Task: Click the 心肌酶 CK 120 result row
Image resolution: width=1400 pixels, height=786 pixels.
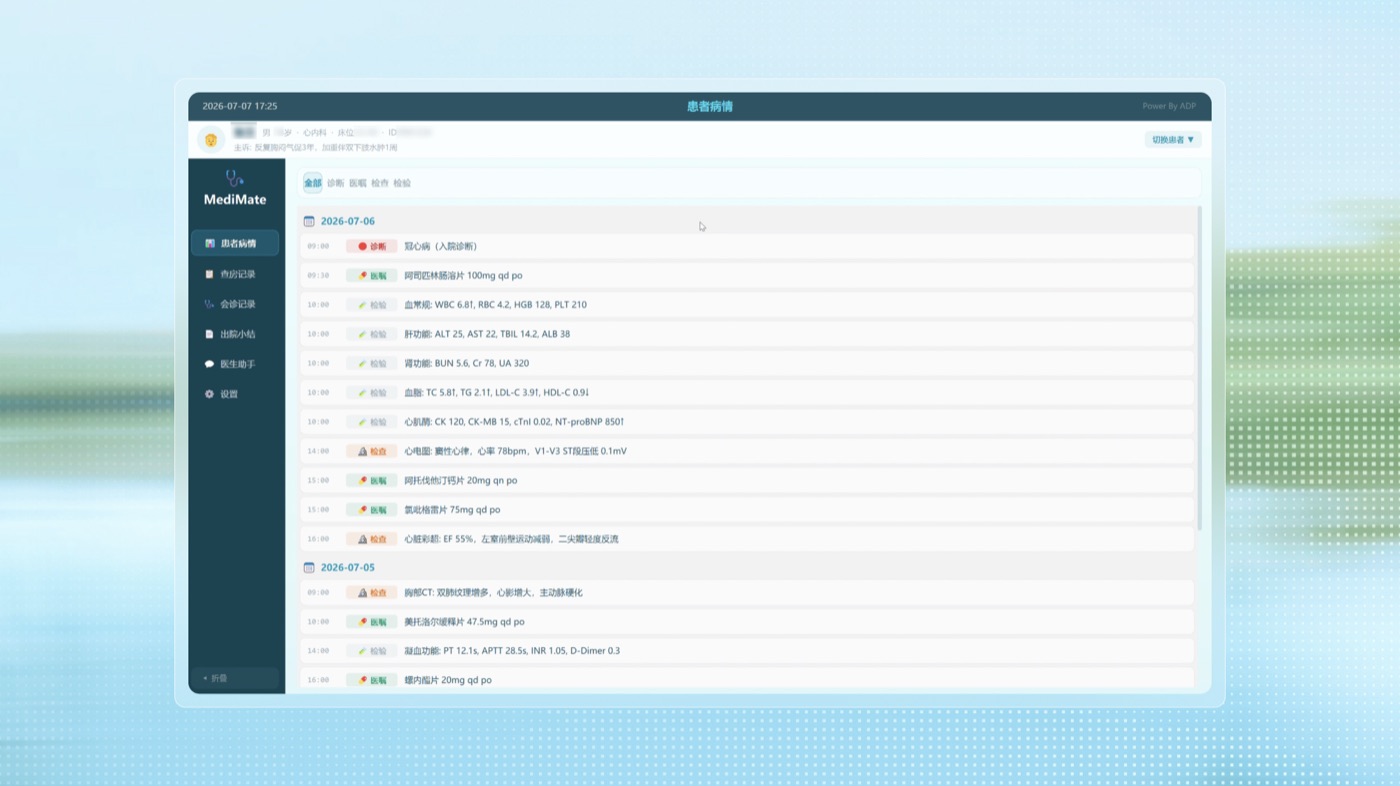Action: pos(747,422)
